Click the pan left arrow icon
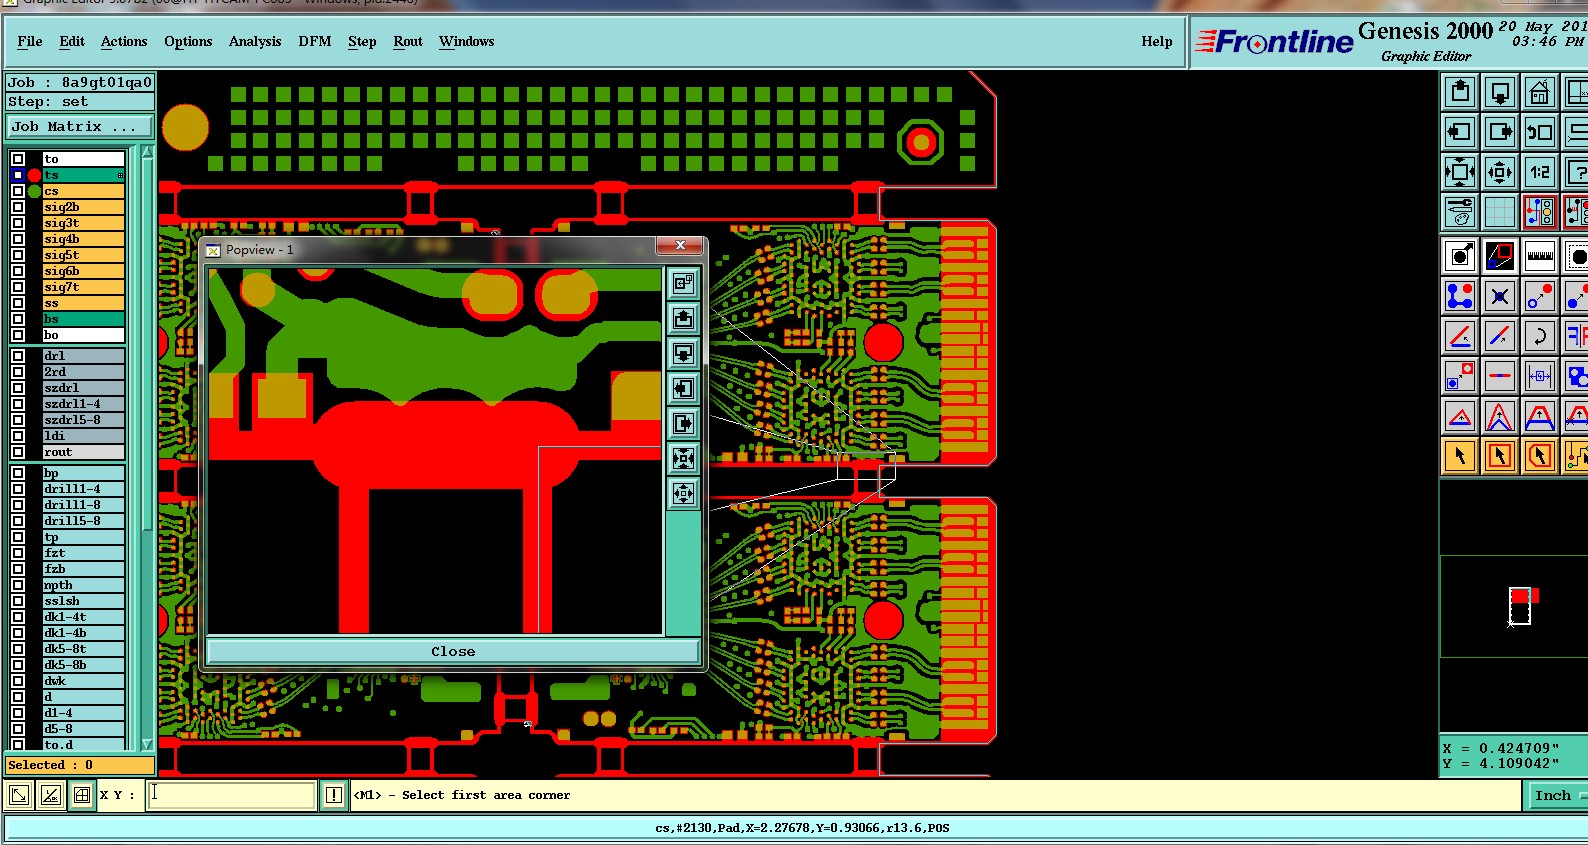Screen dimensions: 1588x845 click(x=1460, y=132)
